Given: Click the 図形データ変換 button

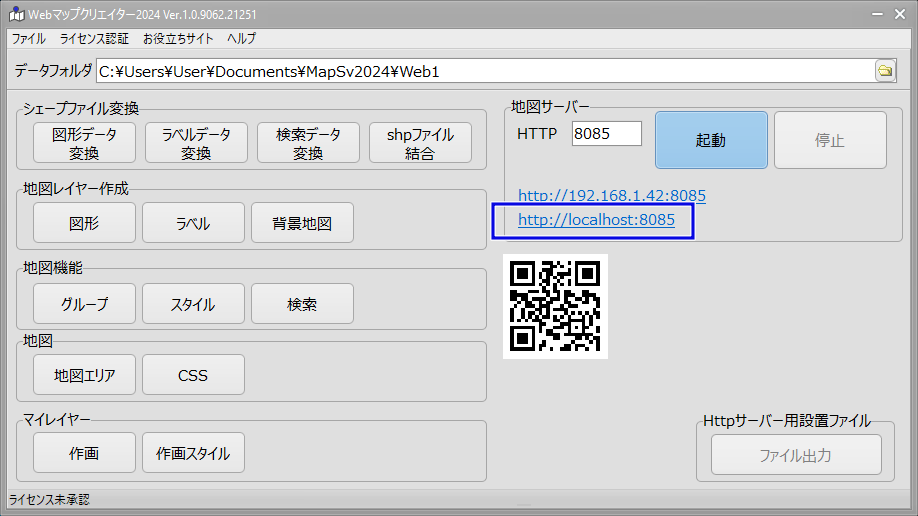Looking at the screenshot, I should pyautogui.click(x=84, y=143).
